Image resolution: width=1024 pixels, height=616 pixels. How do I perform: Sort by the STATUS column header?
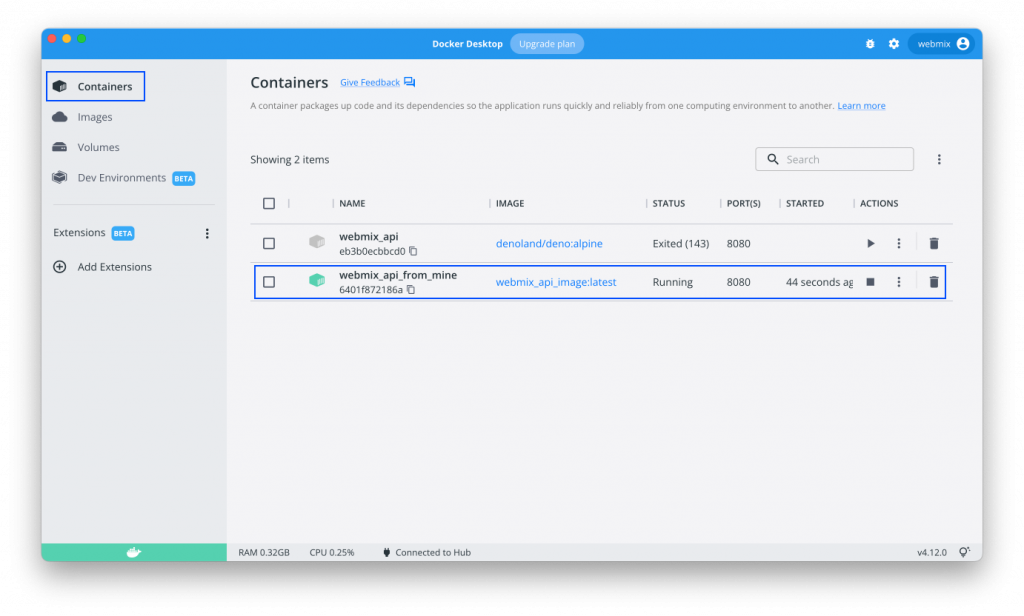click(x=669, y=203)
